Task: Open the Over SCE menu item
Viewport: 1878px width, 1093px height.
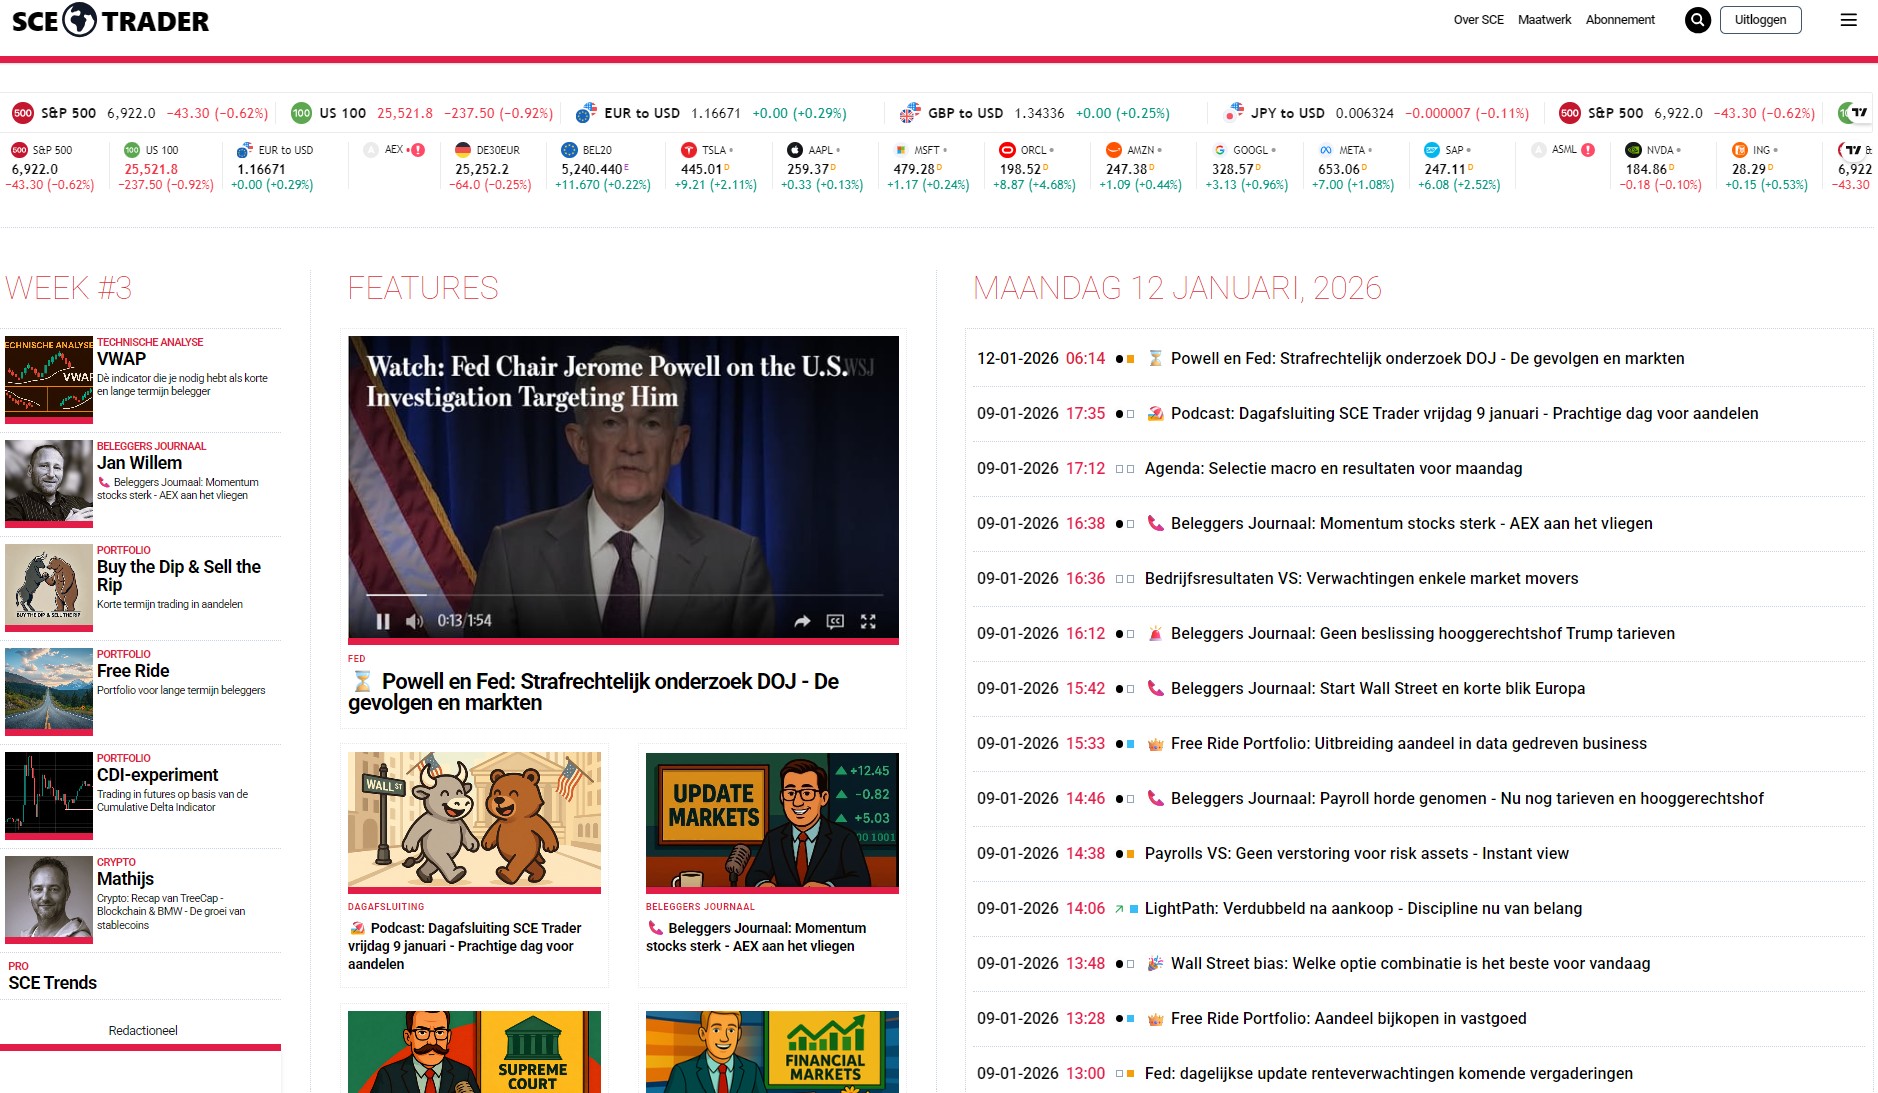Action: click(1478, 20)
